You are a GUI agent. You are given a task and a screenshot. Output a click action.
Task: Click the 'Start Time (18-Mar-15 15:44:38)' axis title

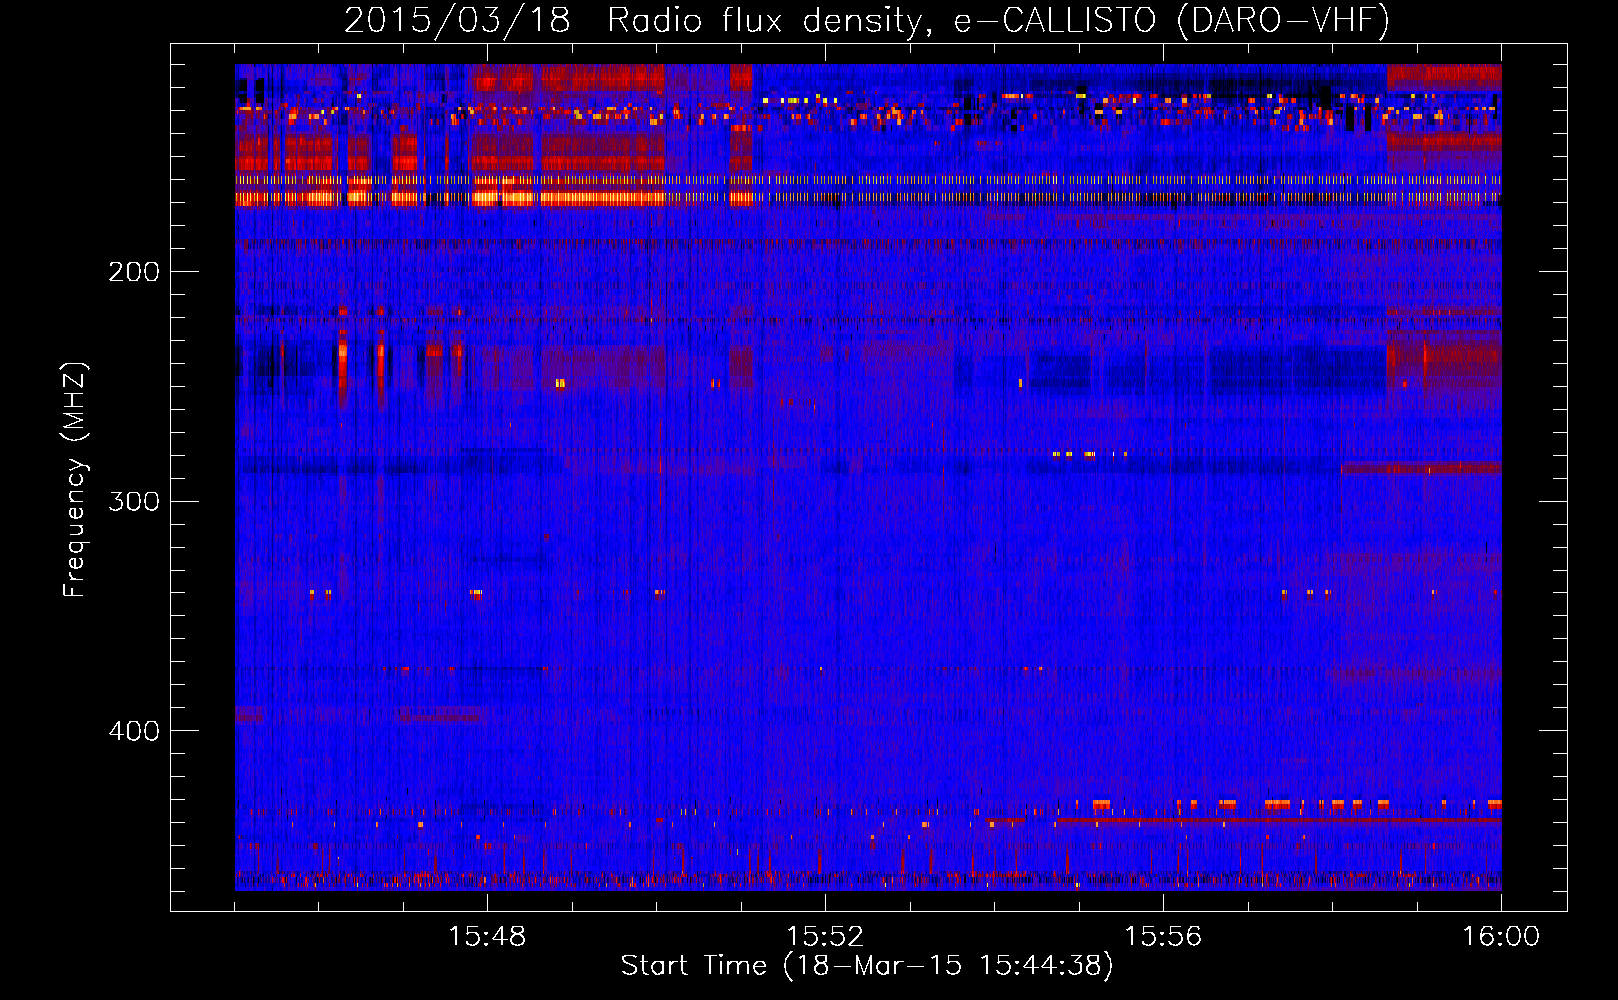pyautogui.click(x=867, y=966)
